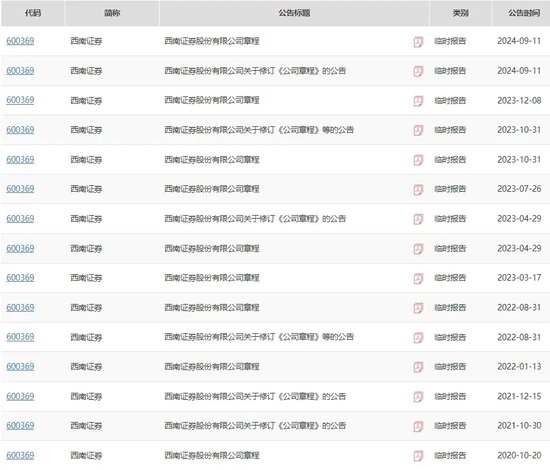
Task: Open 关于修订《公司章程》的公告 dated 2023-04-29
Action: point(255,219)
